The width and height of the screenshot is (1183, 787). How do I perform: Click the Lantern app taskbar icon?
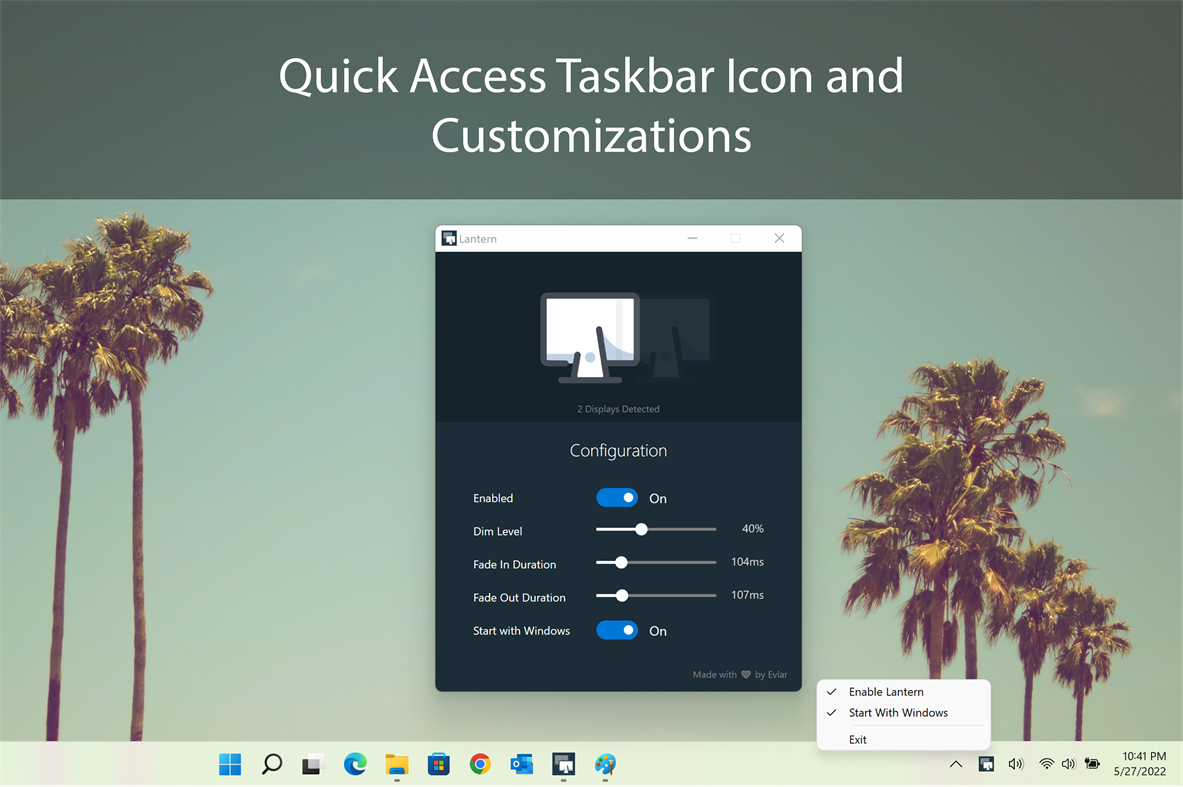pyautogui.click(x=564, y=764)
